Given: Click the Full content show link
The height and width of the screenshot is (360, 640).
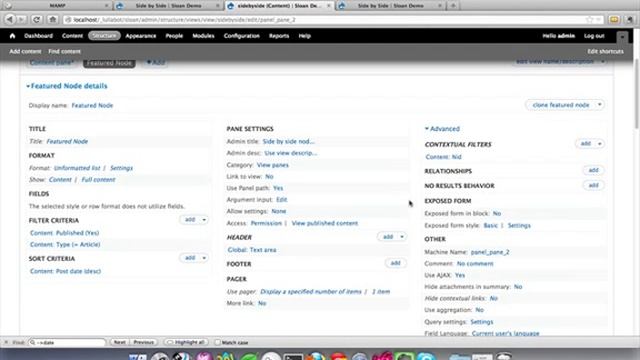Looking at the screenshot, I should click(98, 180).
